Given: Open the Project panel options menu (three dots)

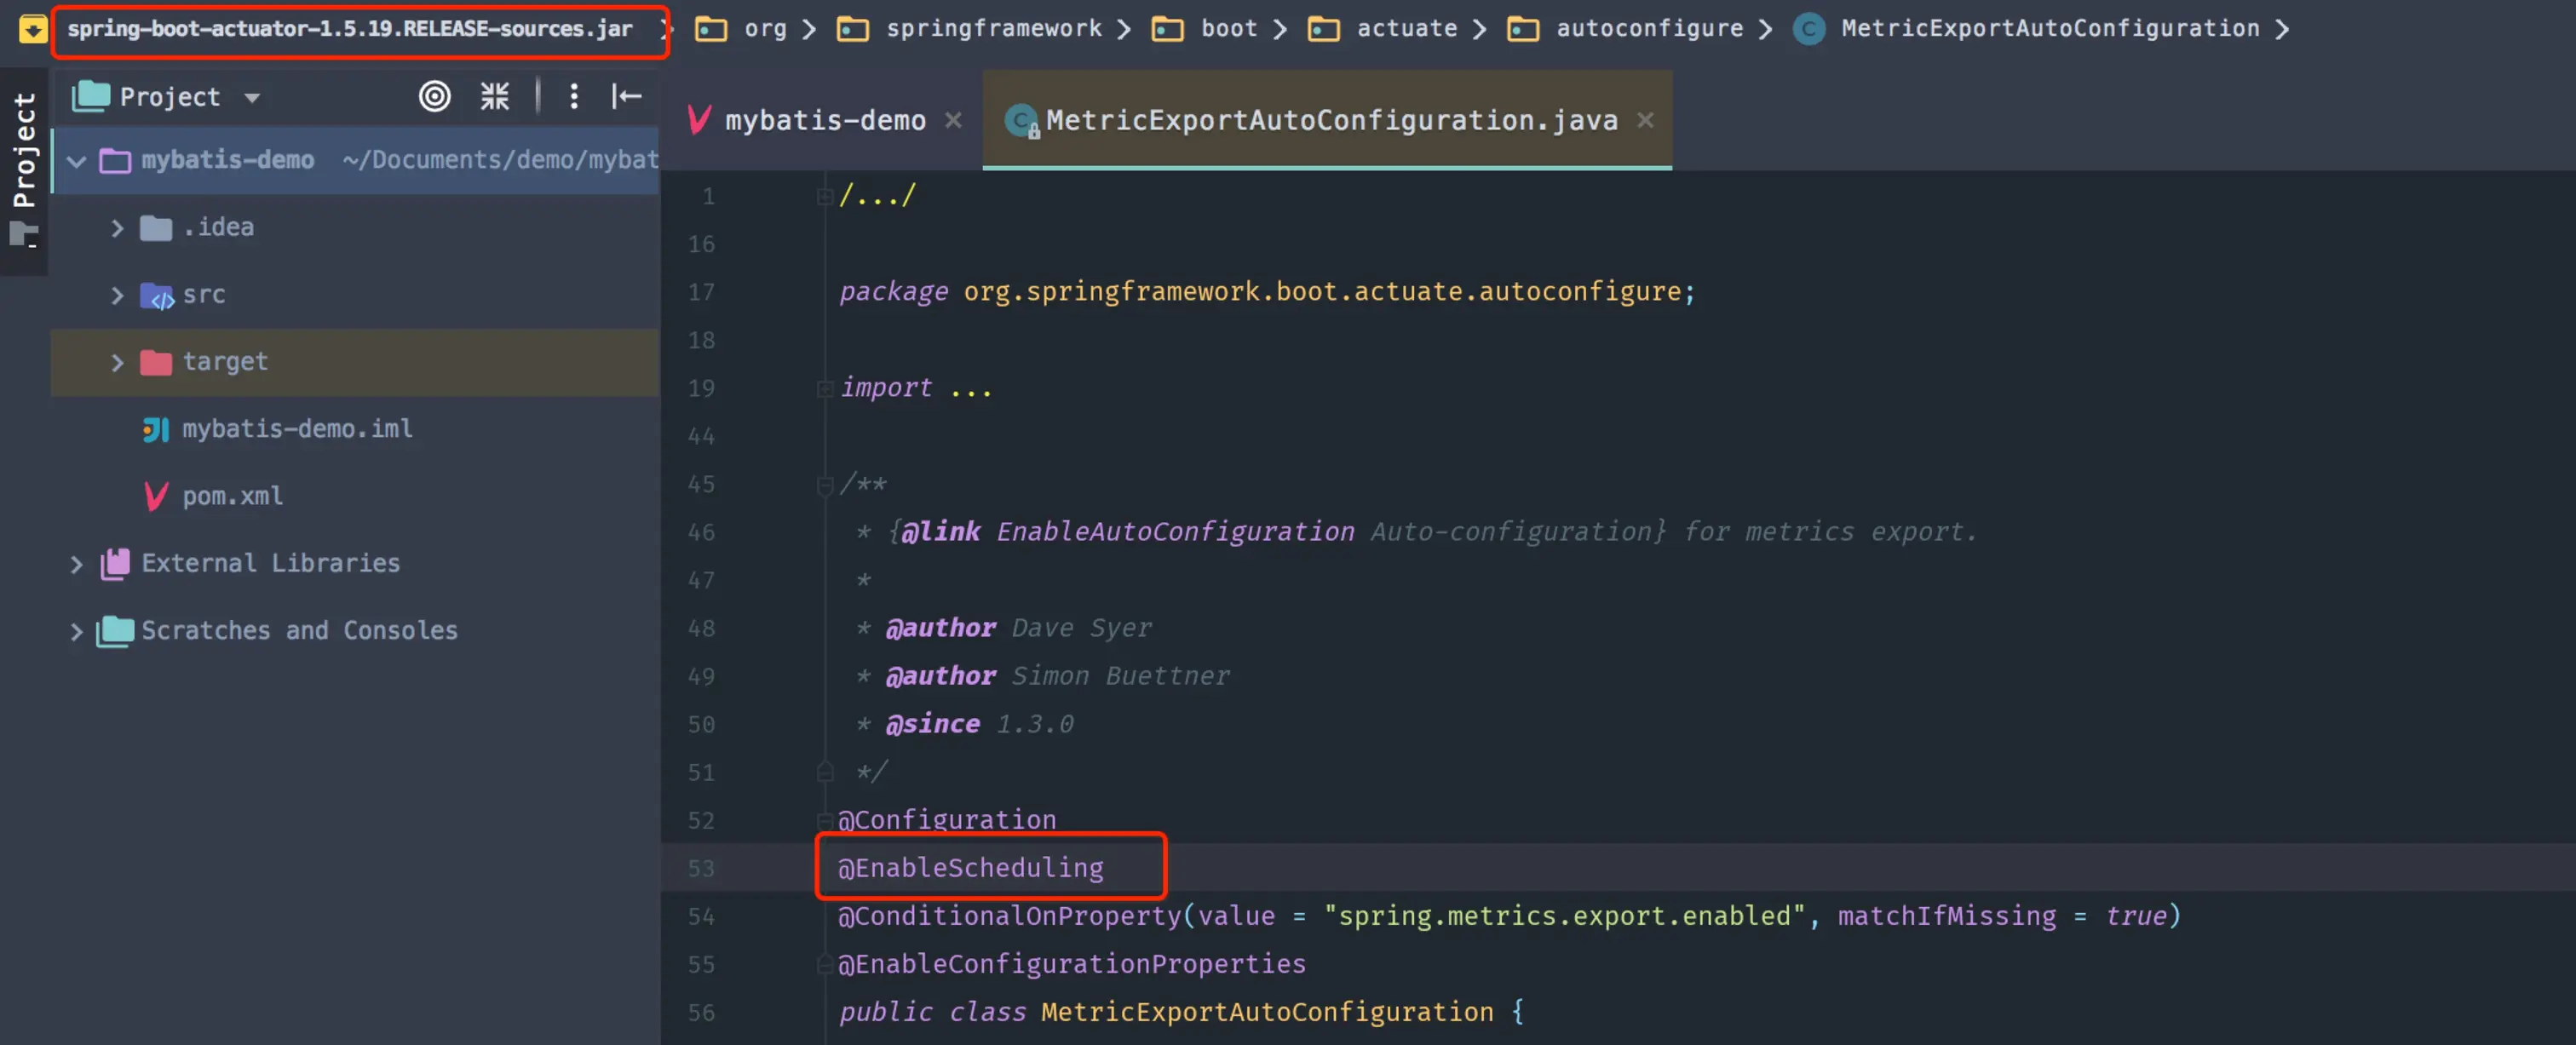Looking at the screenshot, I should [573, 97].
